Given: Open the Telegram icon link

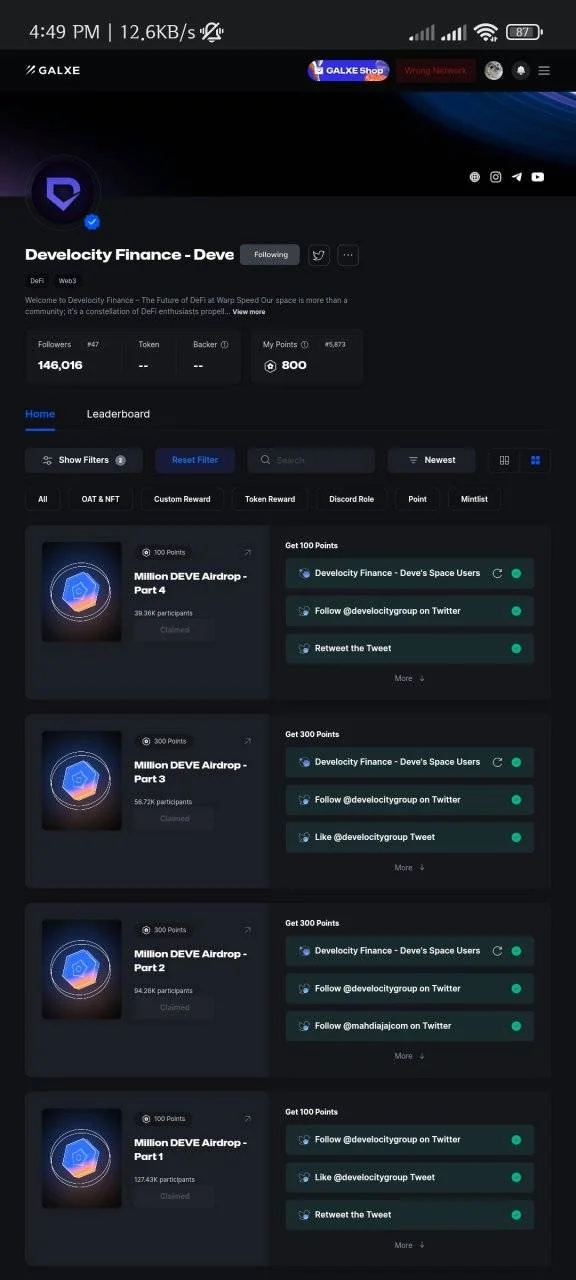Looking at the screenshot, I should [x=517, y=177].
